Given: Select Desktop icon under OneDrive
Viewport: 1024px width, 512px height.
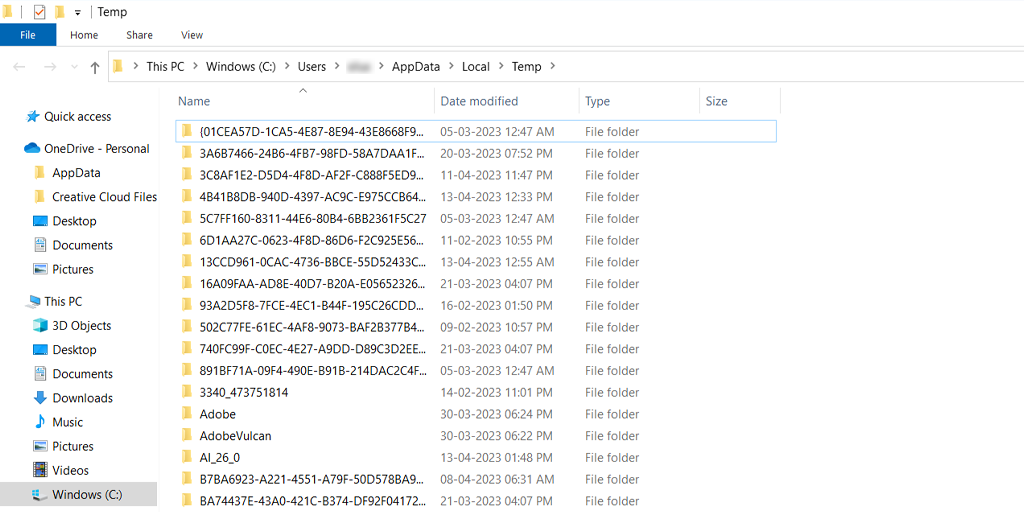Looking at the screenshot, I should (40, 221).
